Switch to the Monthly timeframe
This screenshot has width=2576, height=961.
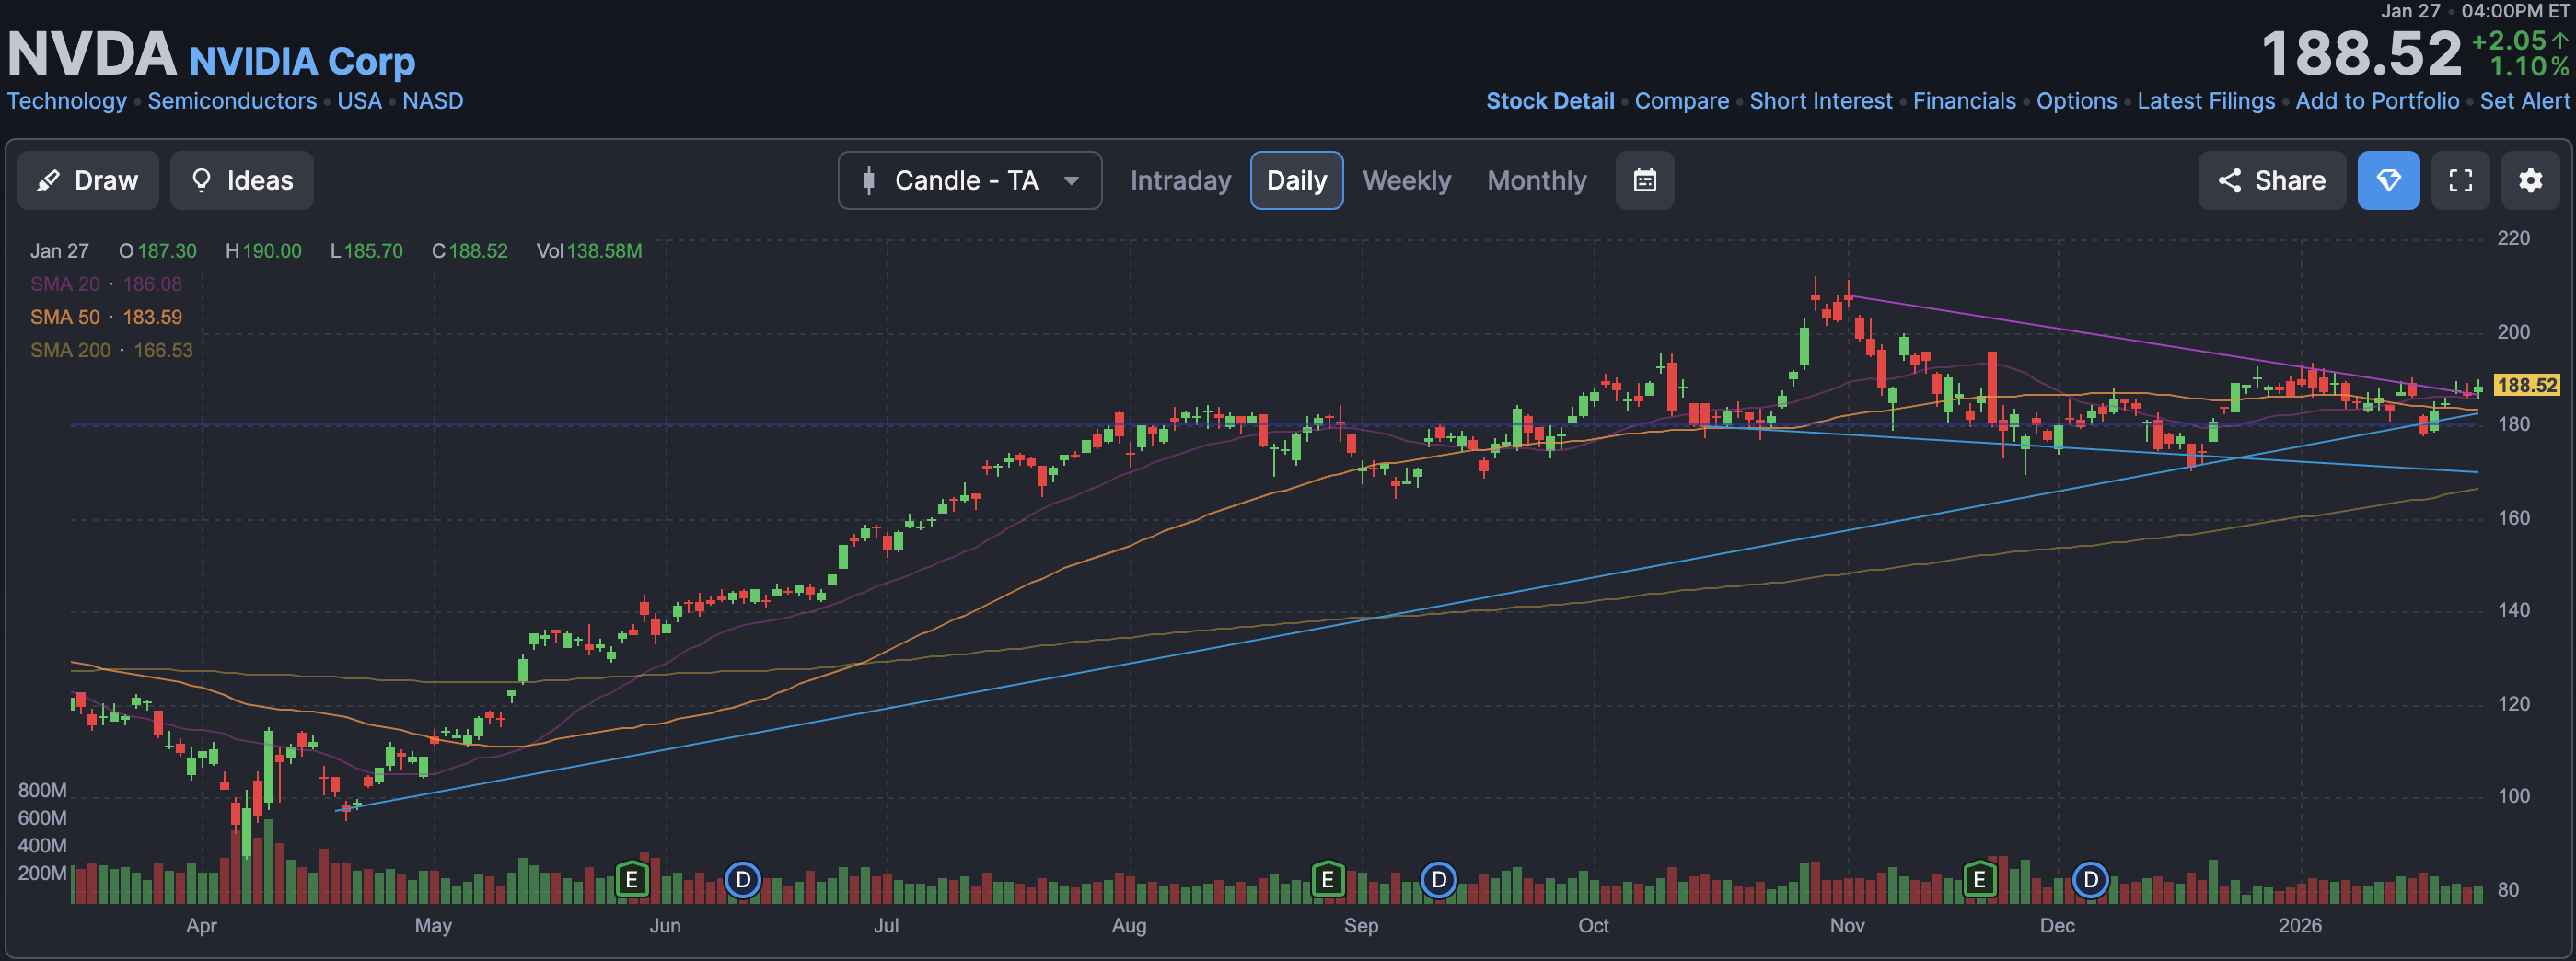[1536, 180]
